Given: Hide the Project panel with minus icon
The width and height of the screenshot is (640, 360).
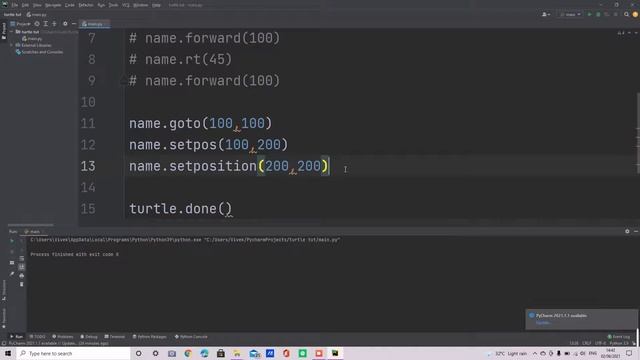Looking at the screenshot, I should [x=74, y=24].
